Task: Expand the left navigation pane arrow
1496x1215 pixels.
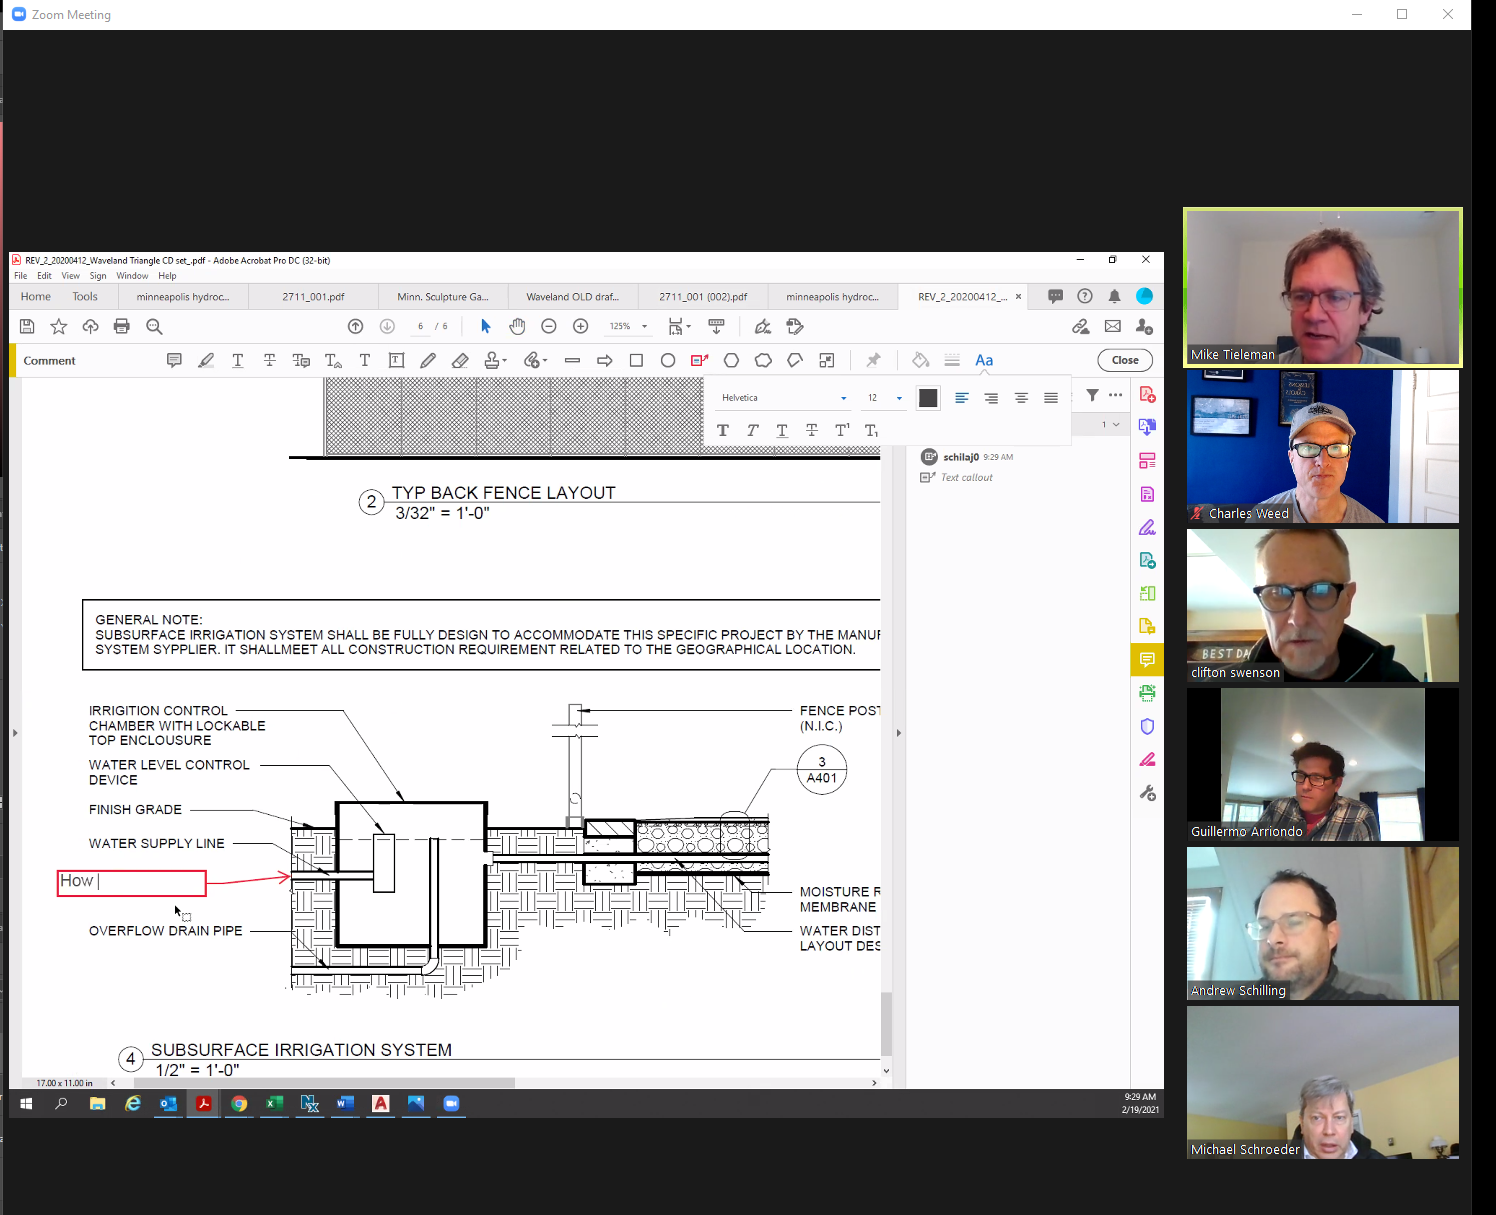Action: 15,733
